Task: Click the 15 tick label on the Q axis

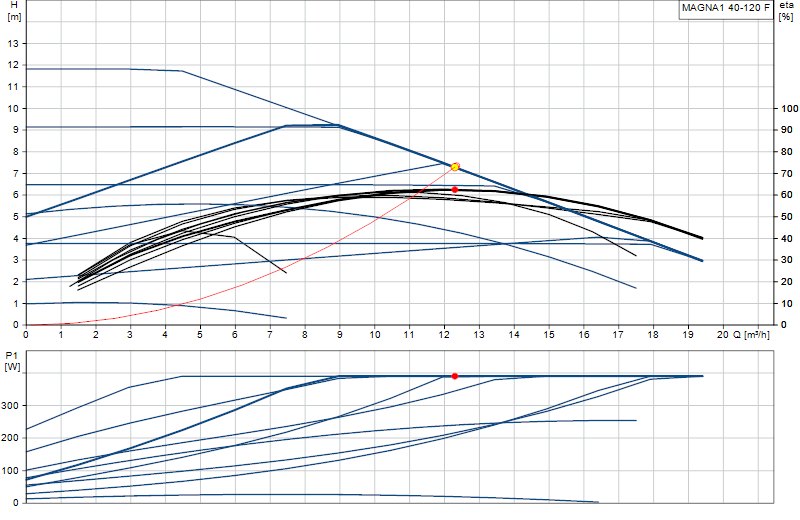Action: tap(548, 335)
